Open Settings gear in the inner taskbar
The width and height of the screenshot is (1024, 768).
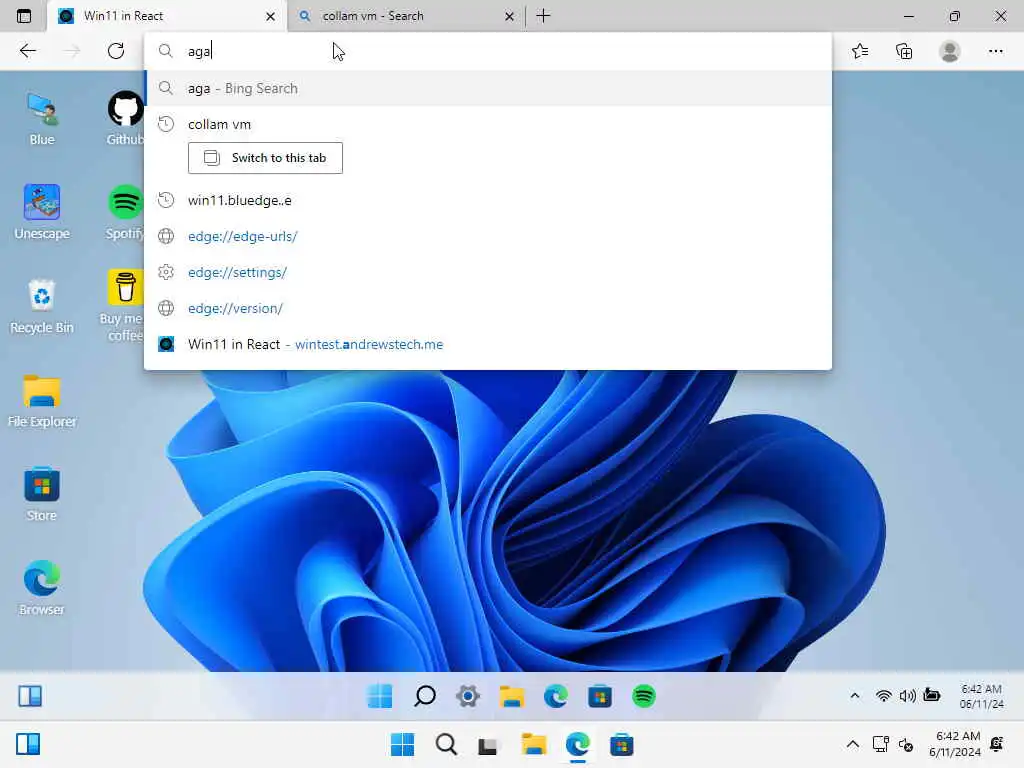[x=468, y=696]
